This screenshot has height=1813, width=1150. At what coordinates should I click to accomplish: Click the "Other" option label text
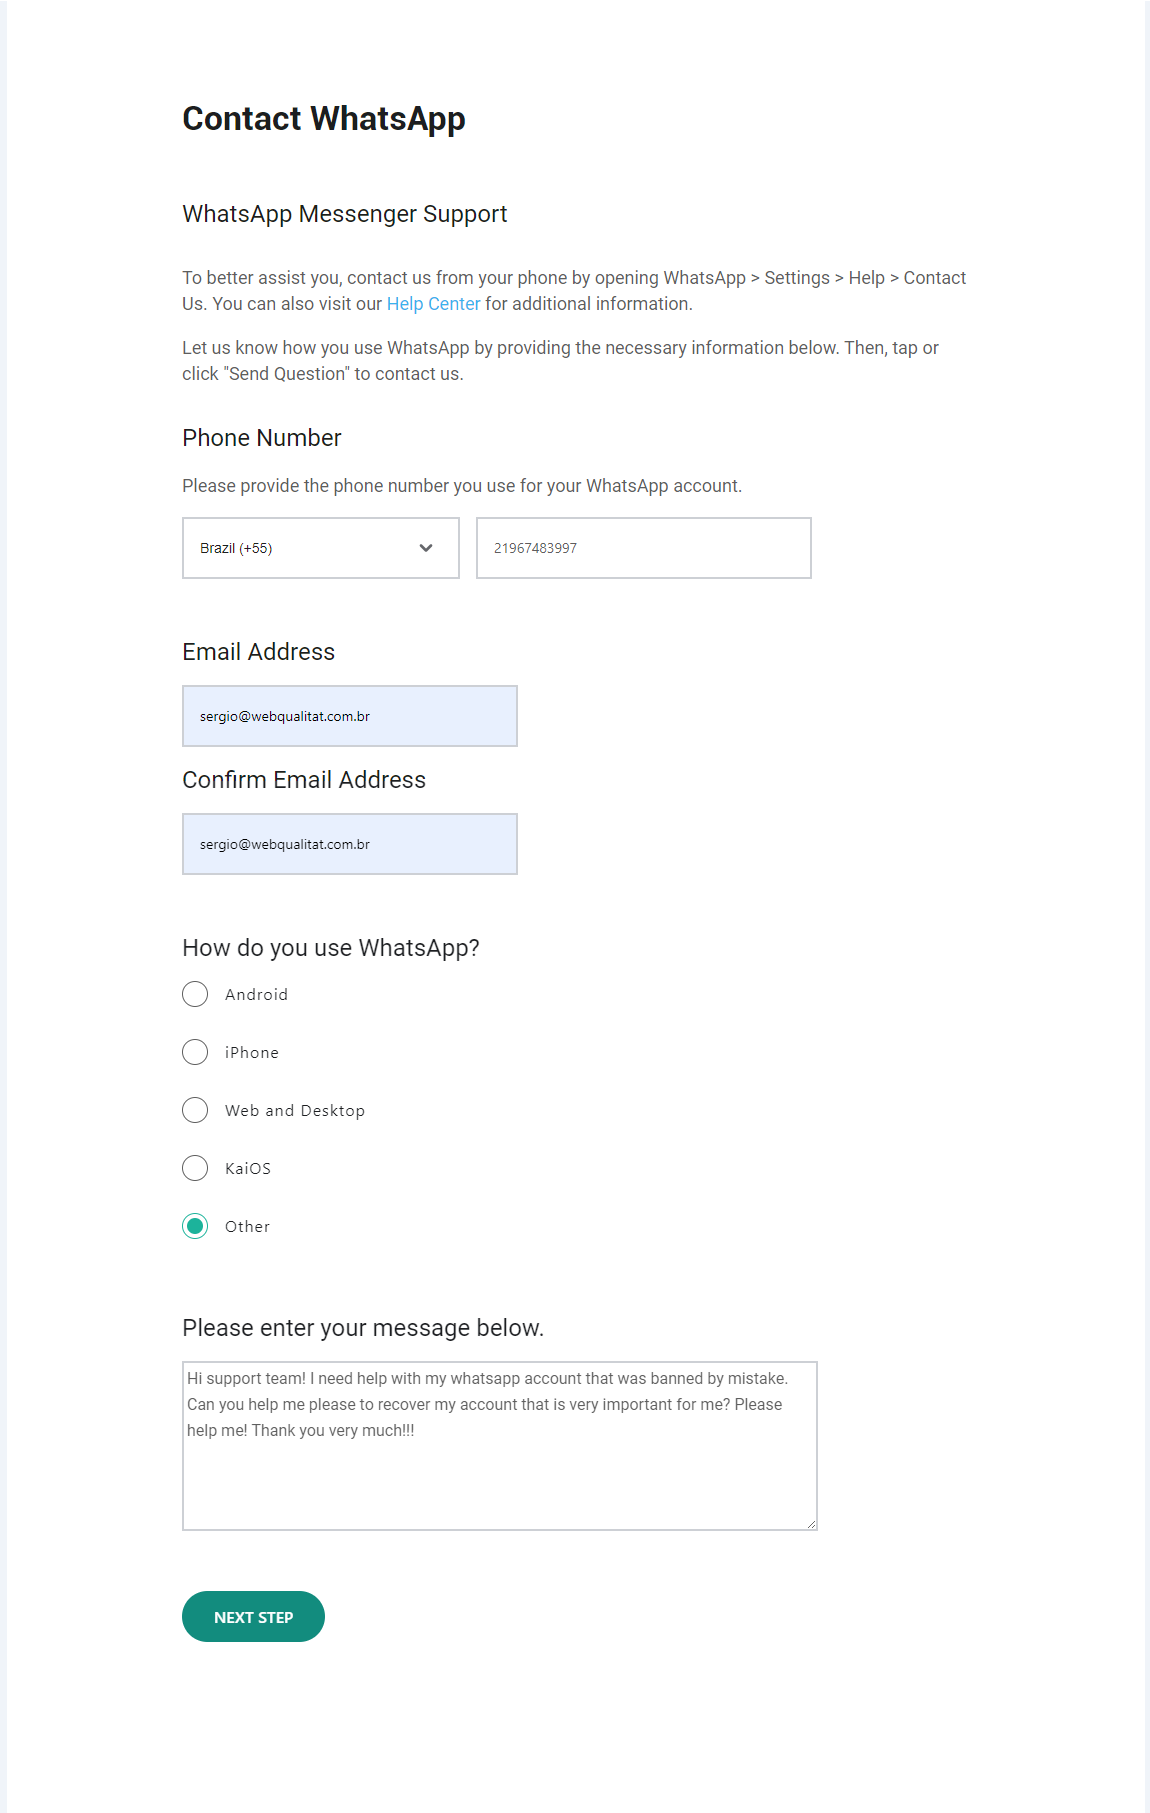[x=247, y=1226]
